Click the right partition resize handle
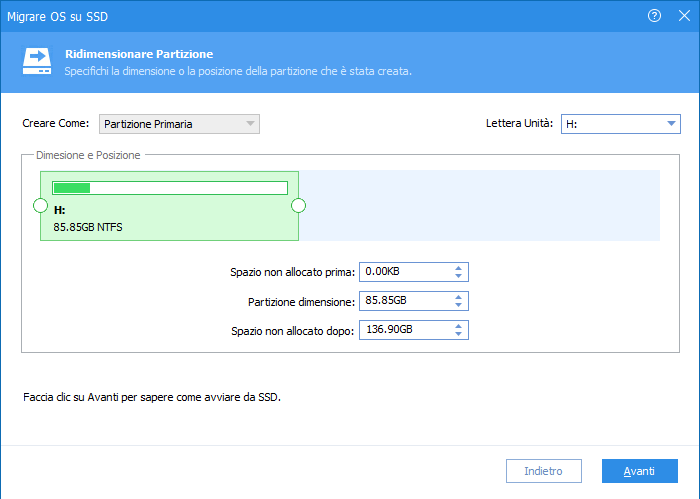 tap(298, 206)
